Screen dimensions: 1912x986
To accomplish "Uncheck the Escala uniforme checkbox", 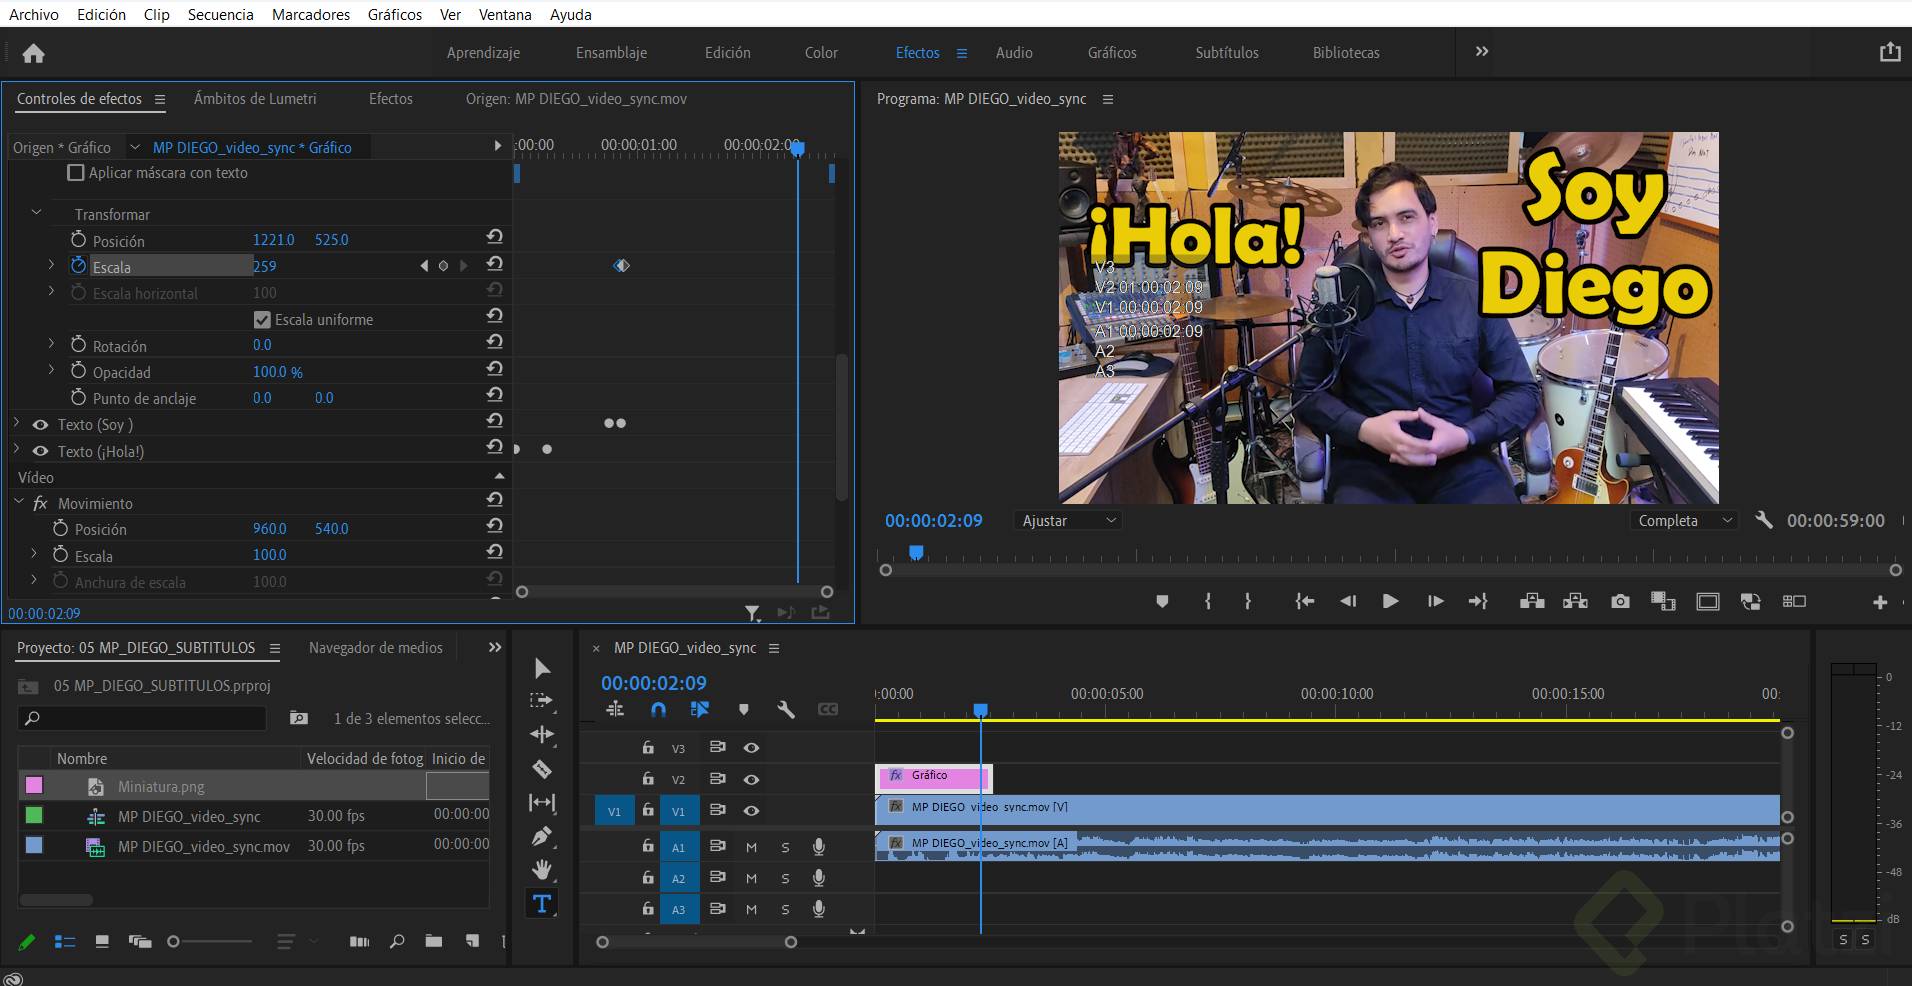I will point(262,320).
